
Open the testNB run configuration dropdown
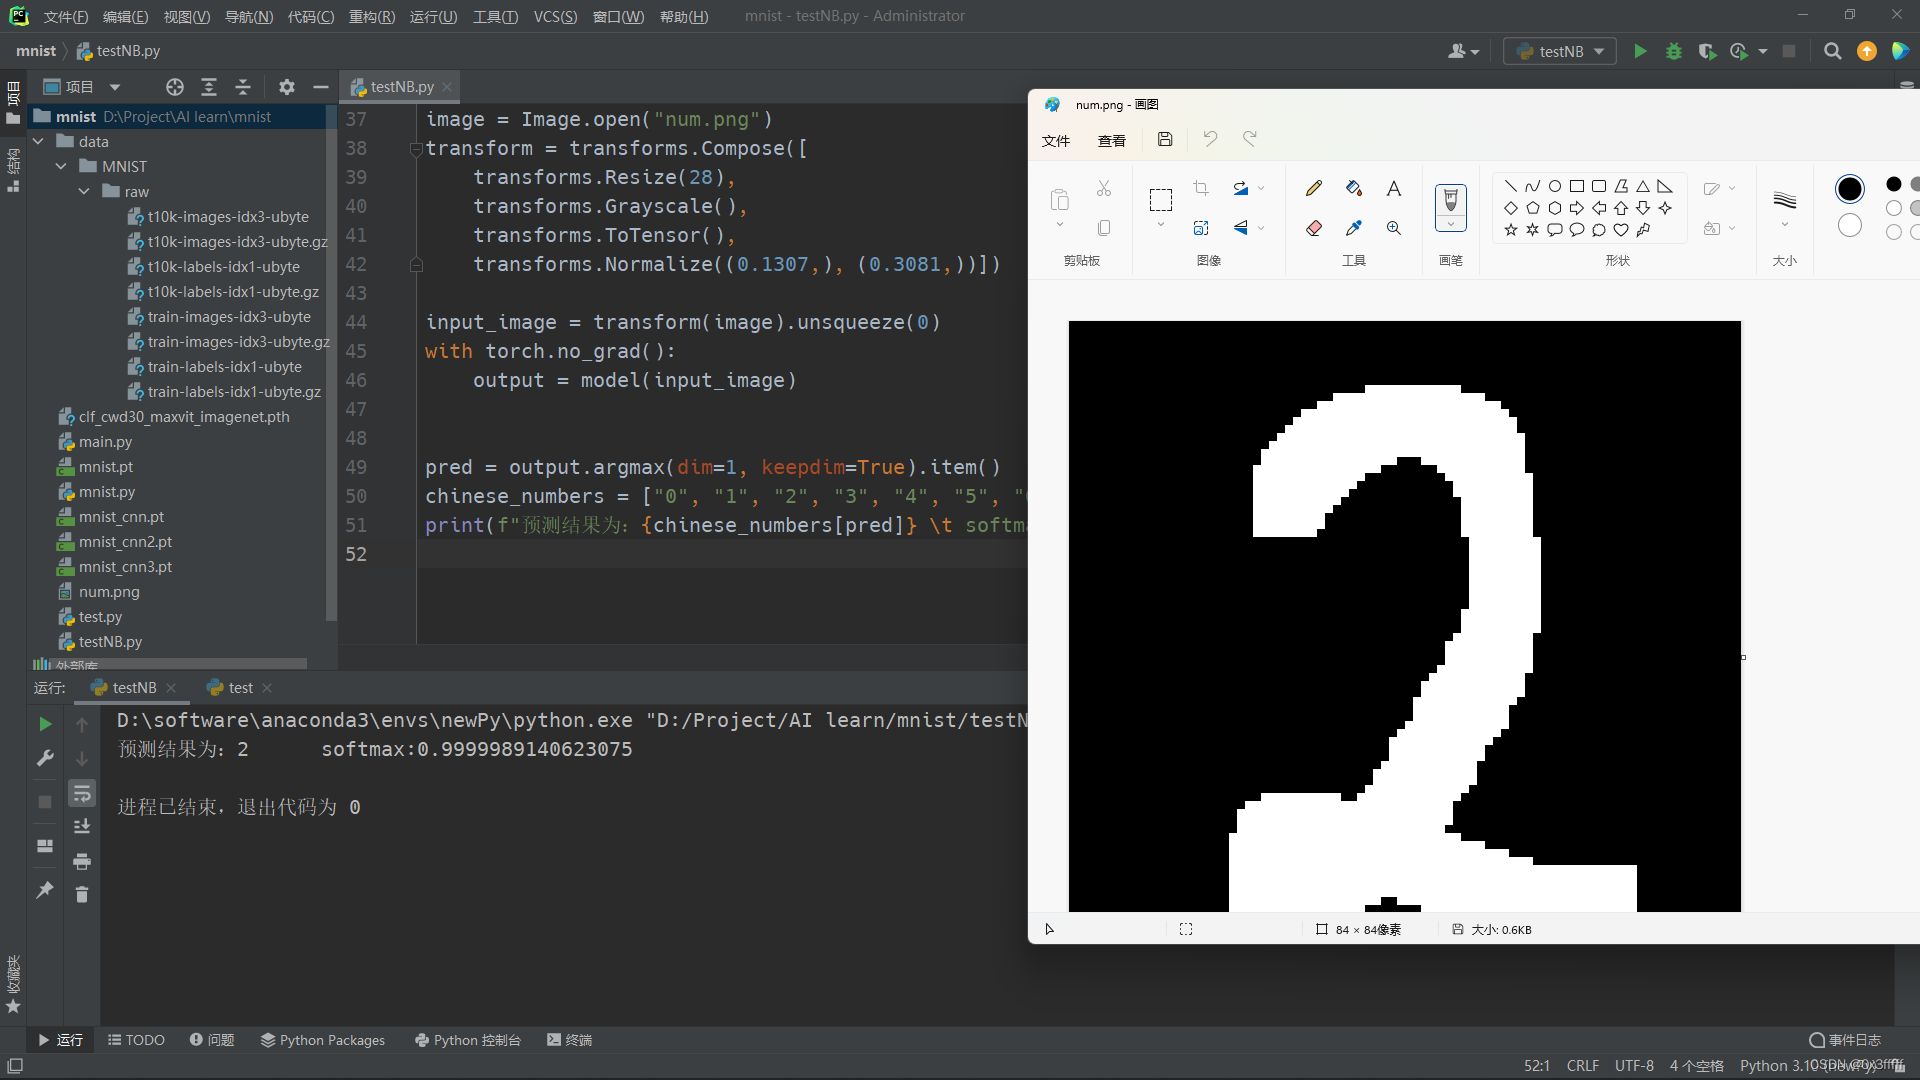(1560, 51)
